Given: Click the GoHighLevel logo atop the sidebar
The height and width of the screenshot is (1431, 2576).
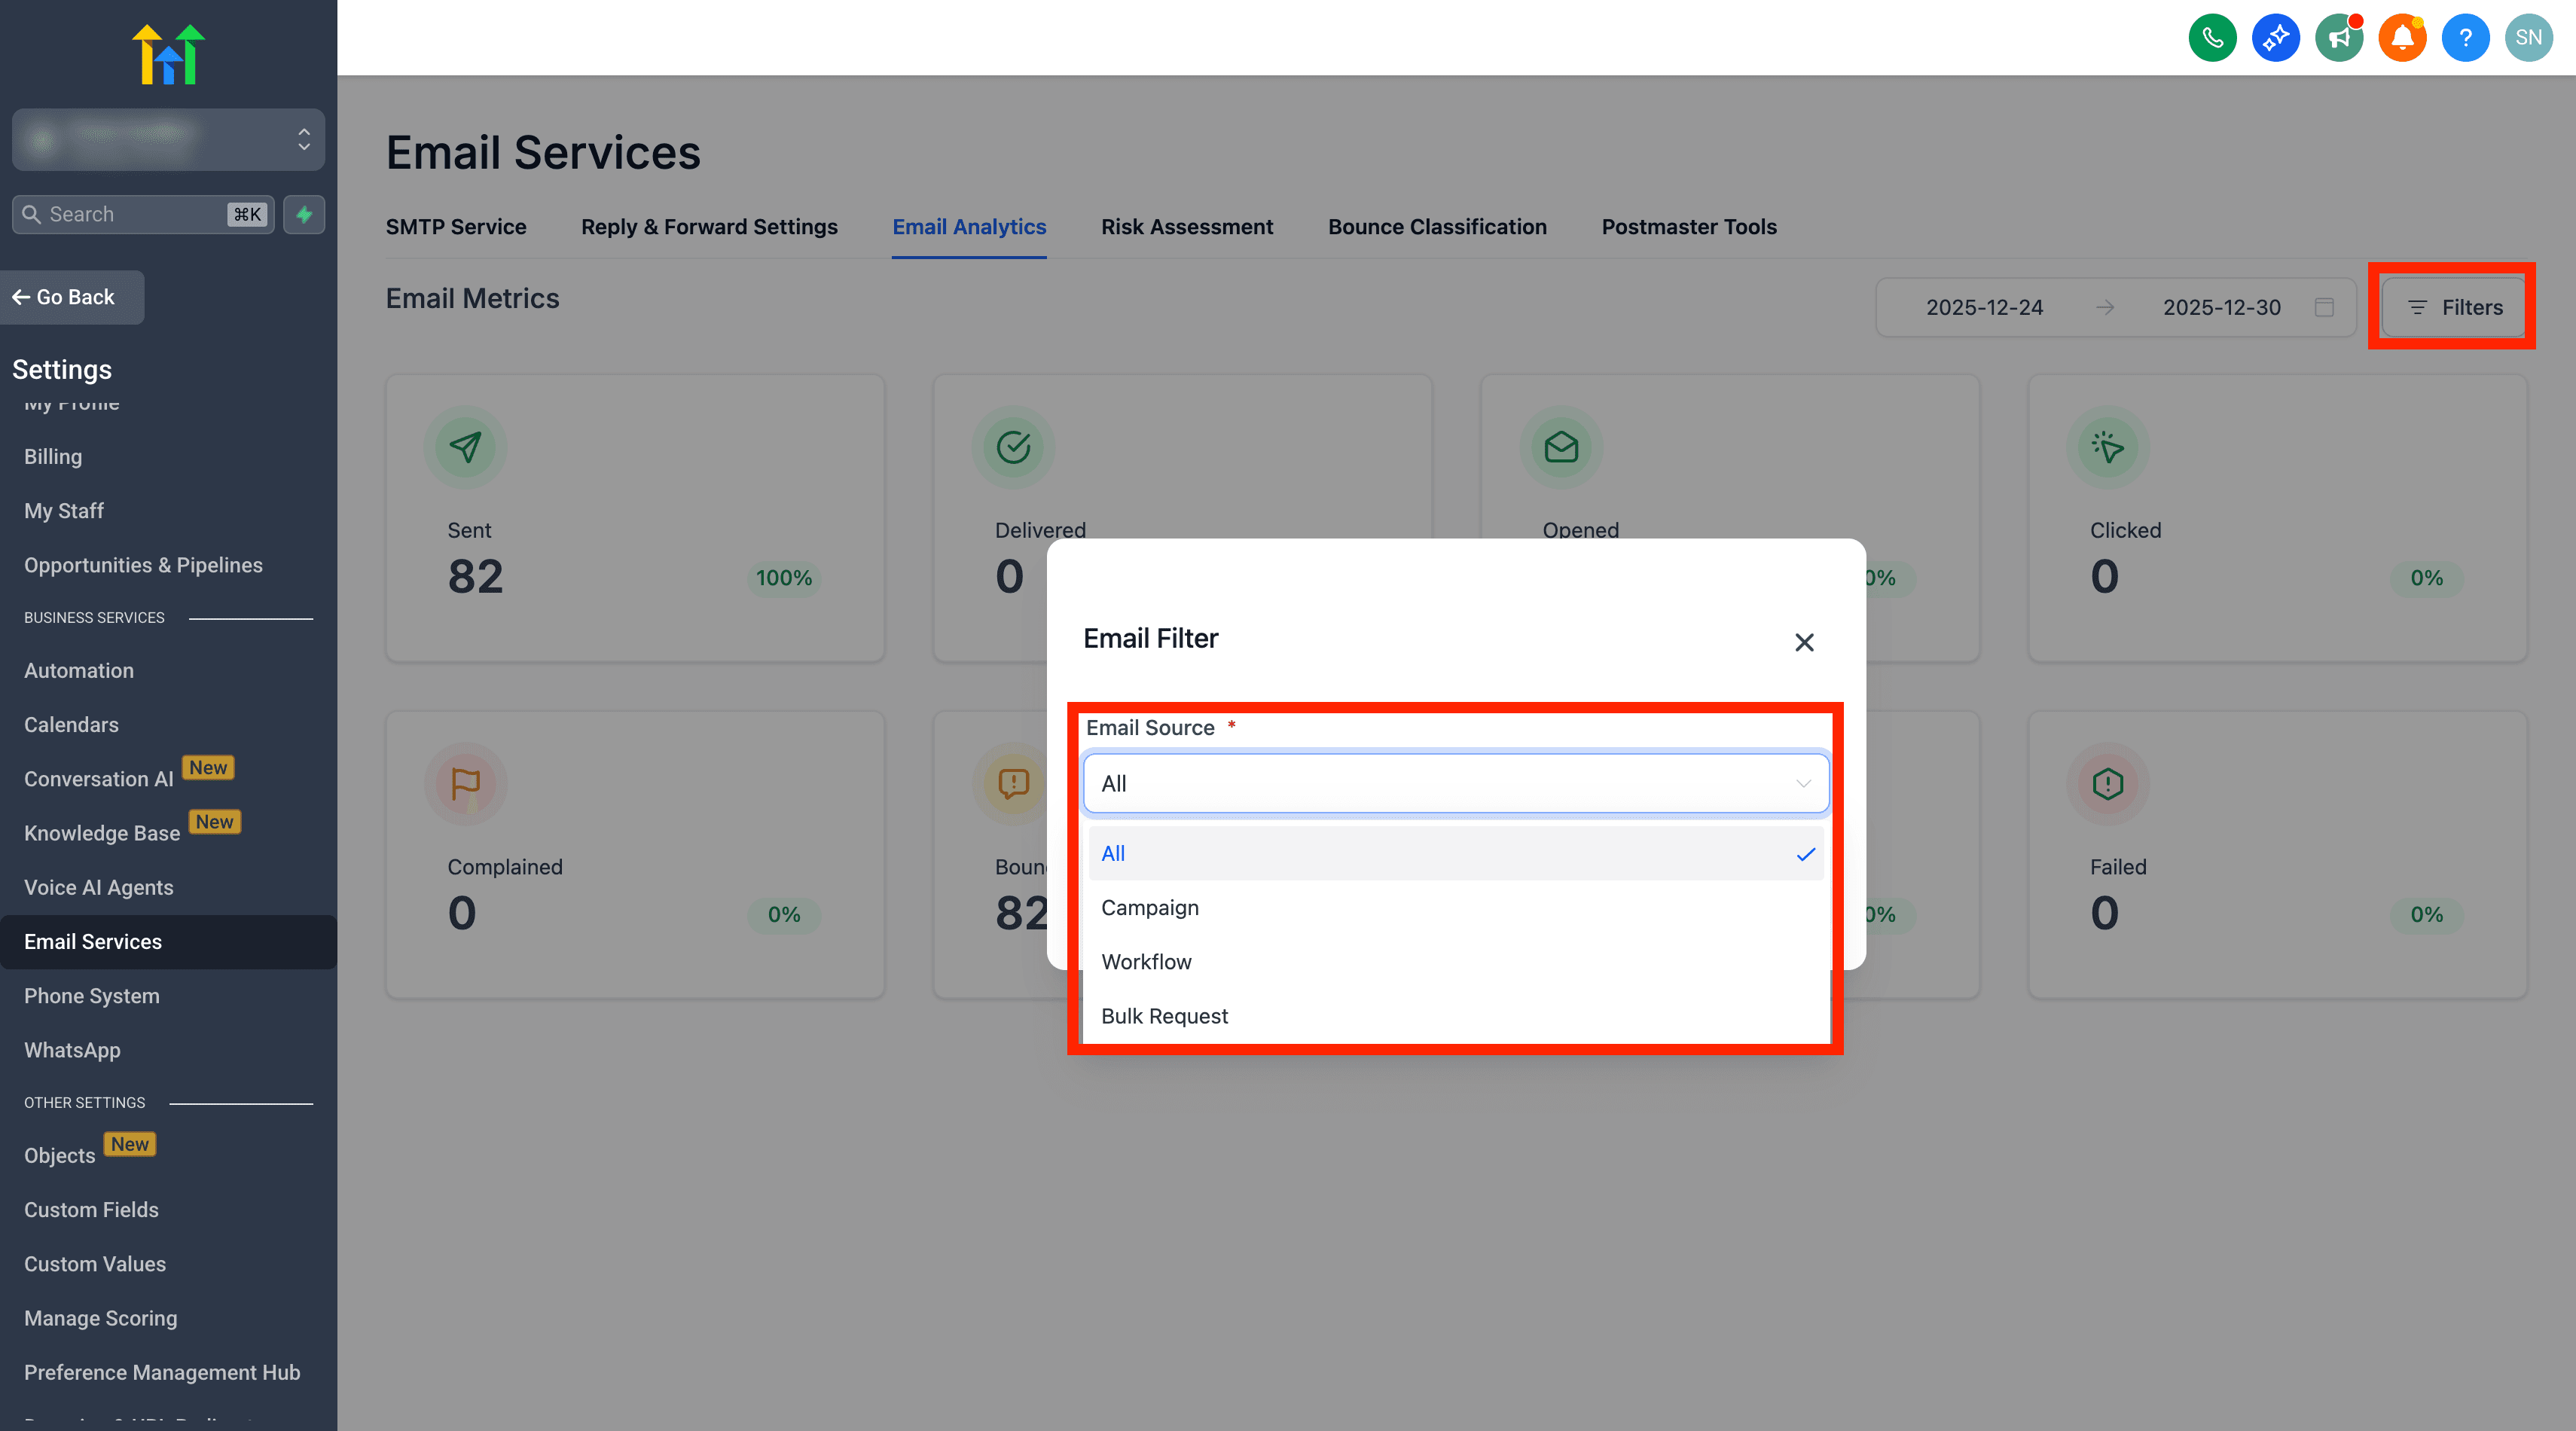Looking at the screenshot, I should 168,53.
